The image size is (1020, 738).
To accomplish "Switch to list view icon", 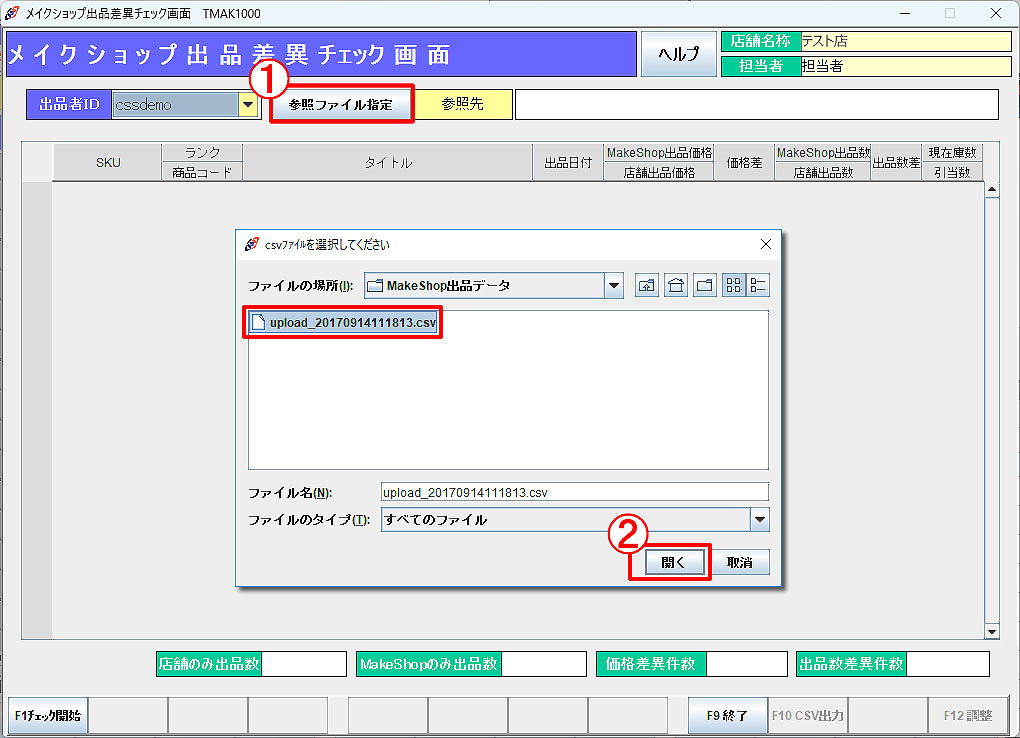I will [x=734, y=285].
